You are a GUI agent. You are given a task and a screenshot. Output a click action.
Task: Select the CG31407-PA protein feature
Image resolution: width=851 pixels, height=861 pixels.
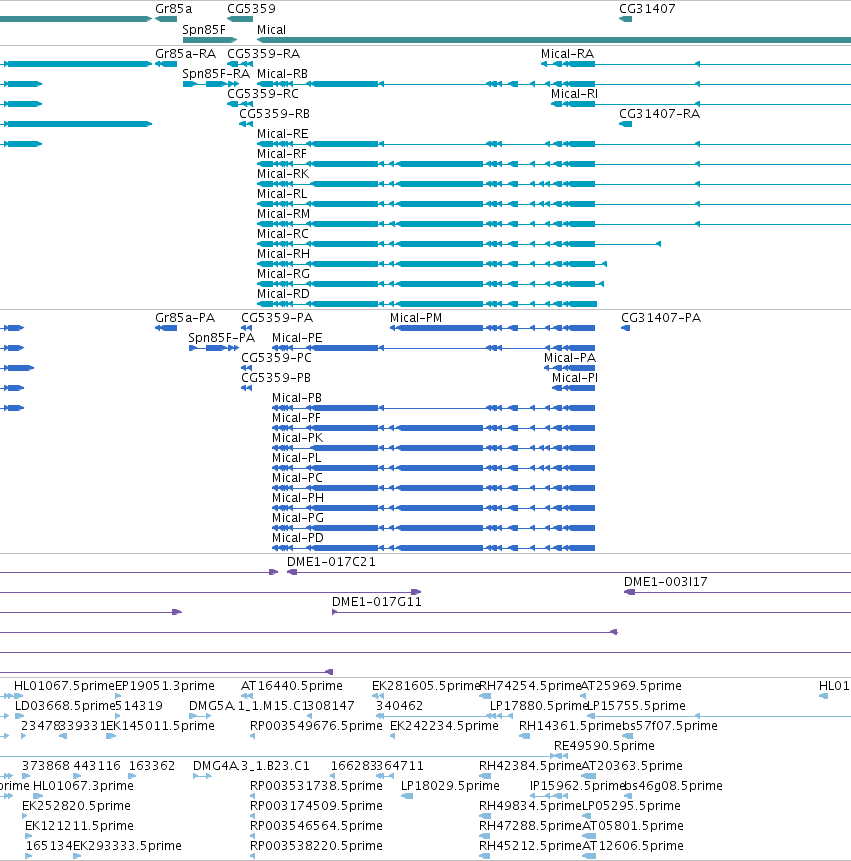coord(625,328)
